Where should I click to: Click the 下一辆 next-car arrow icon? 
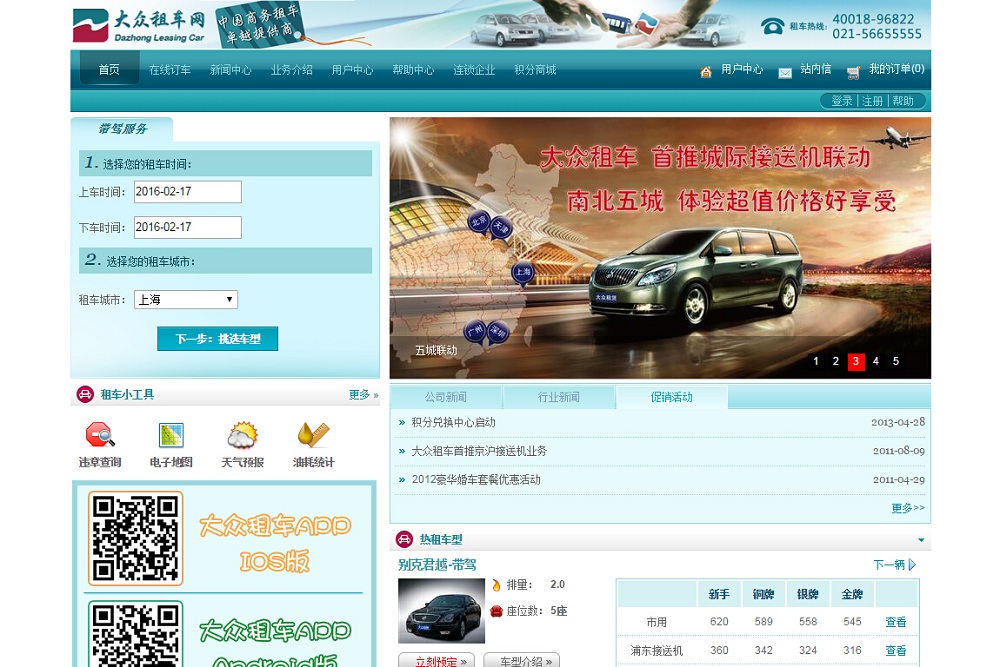coord(913,564)
